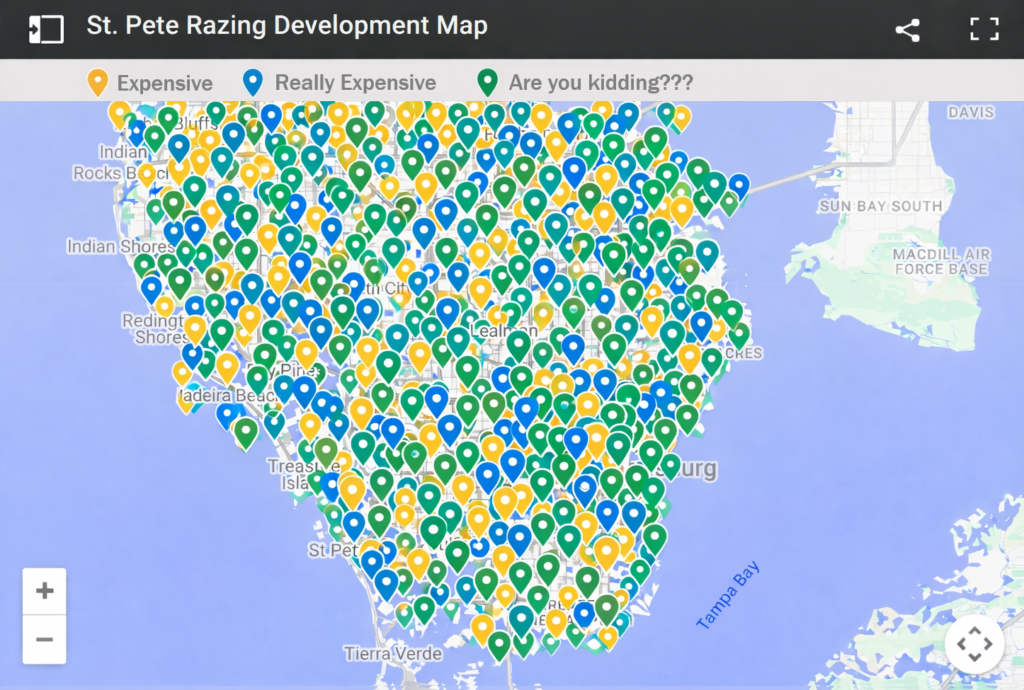Click the share map icon
Image resolution: width=1024 pixels, height=690 pixels.
(x=907, y=29)
